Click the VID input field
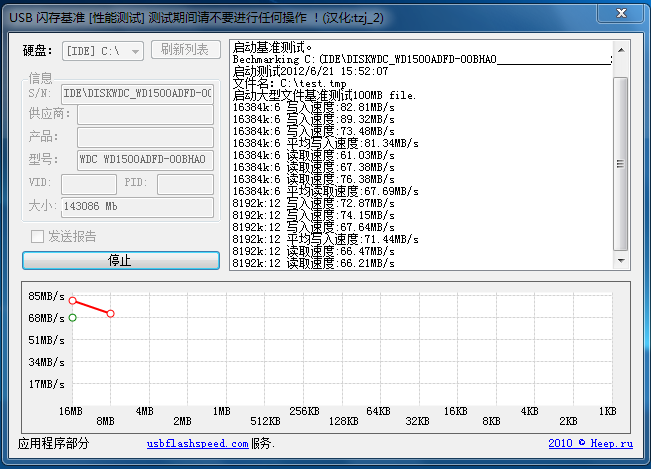Image resolution: width=651 pixels, height=469 pixels. pos(88,184)
